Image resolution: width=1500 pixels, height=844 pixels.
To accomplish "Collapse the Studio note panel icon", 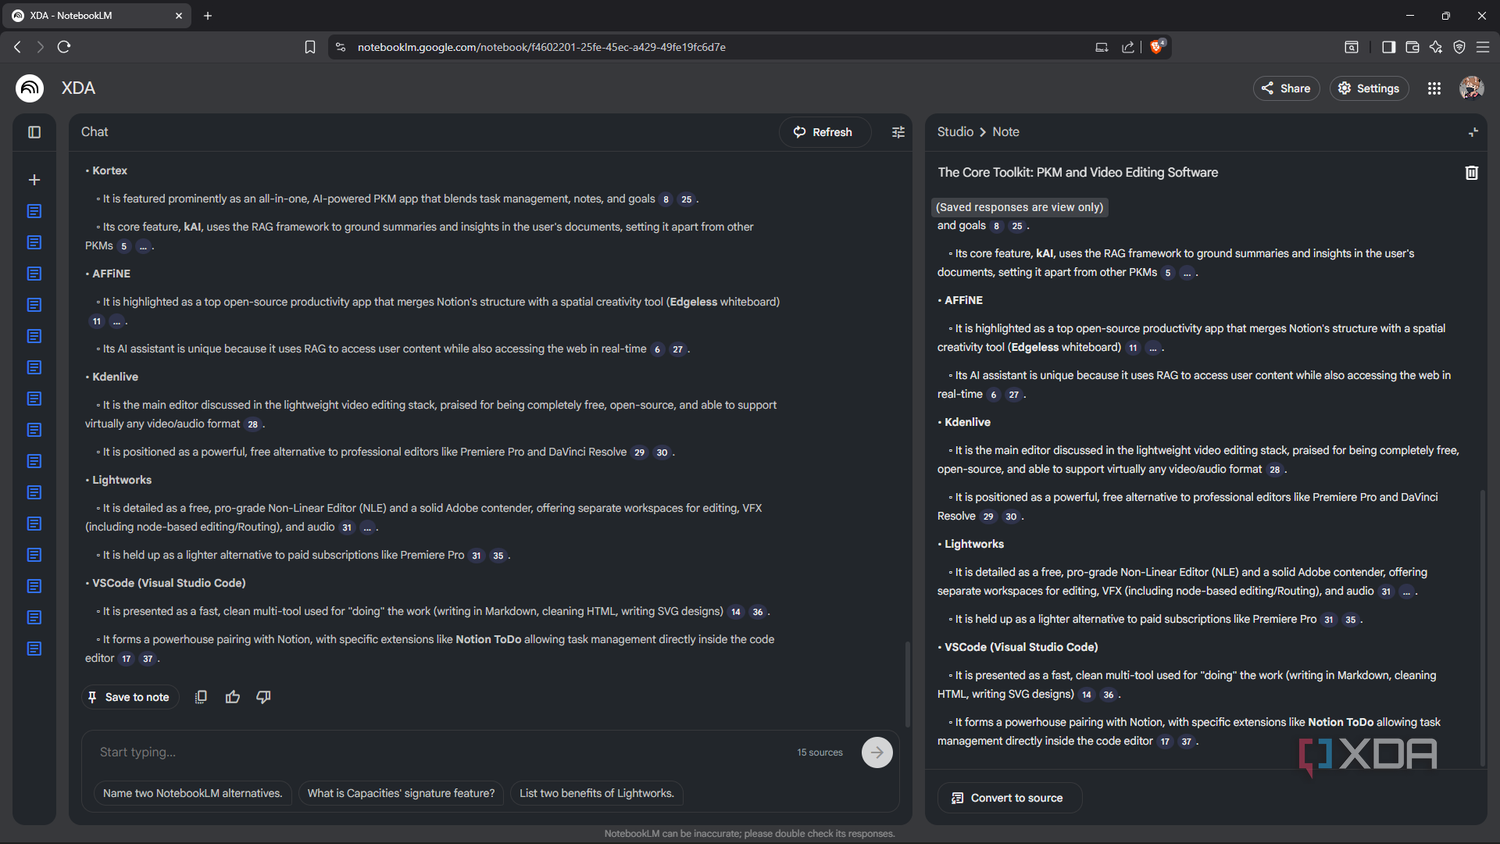I will pos(1472,132).
